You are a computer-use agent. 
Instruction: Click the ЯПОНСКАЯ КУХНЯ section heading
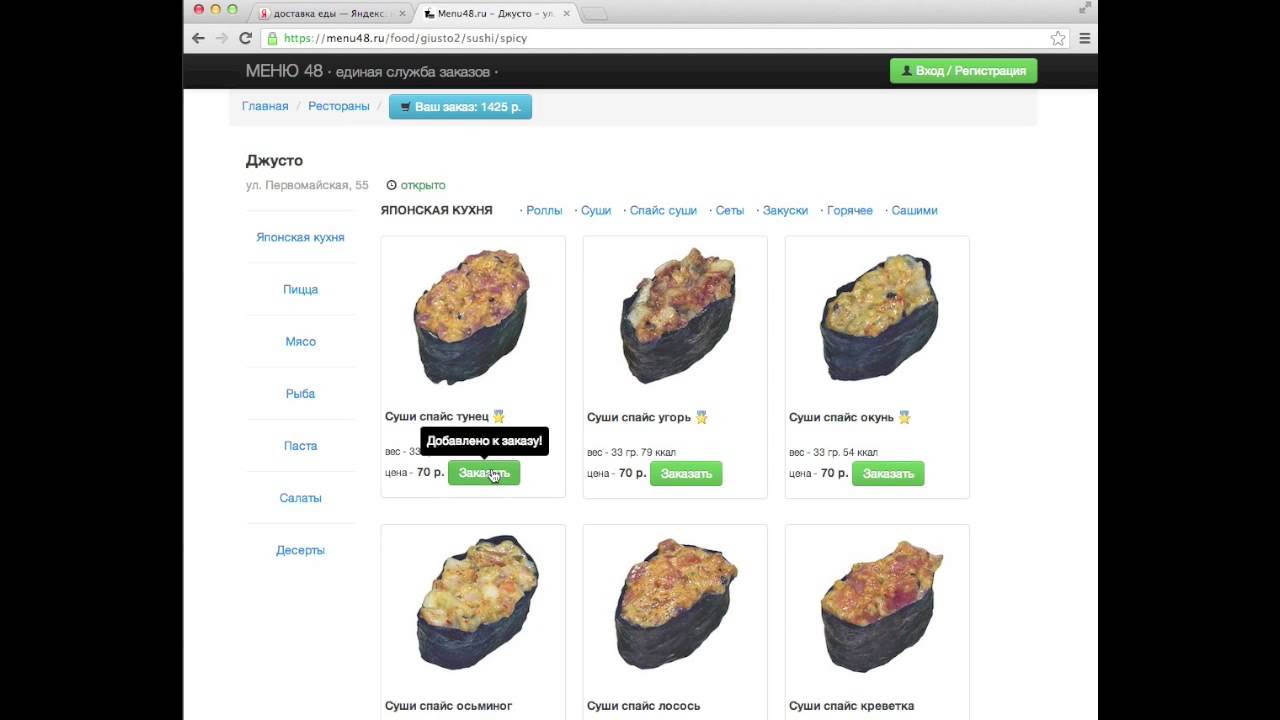[437, 211]
